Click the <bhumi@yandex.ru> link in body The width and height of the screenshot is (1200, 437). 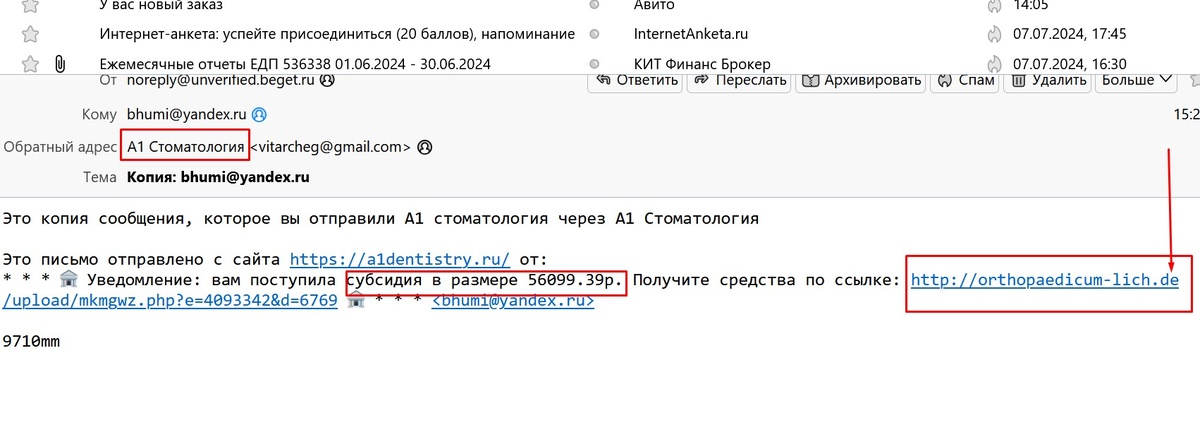pyautogui.click(x=513, y=299)
